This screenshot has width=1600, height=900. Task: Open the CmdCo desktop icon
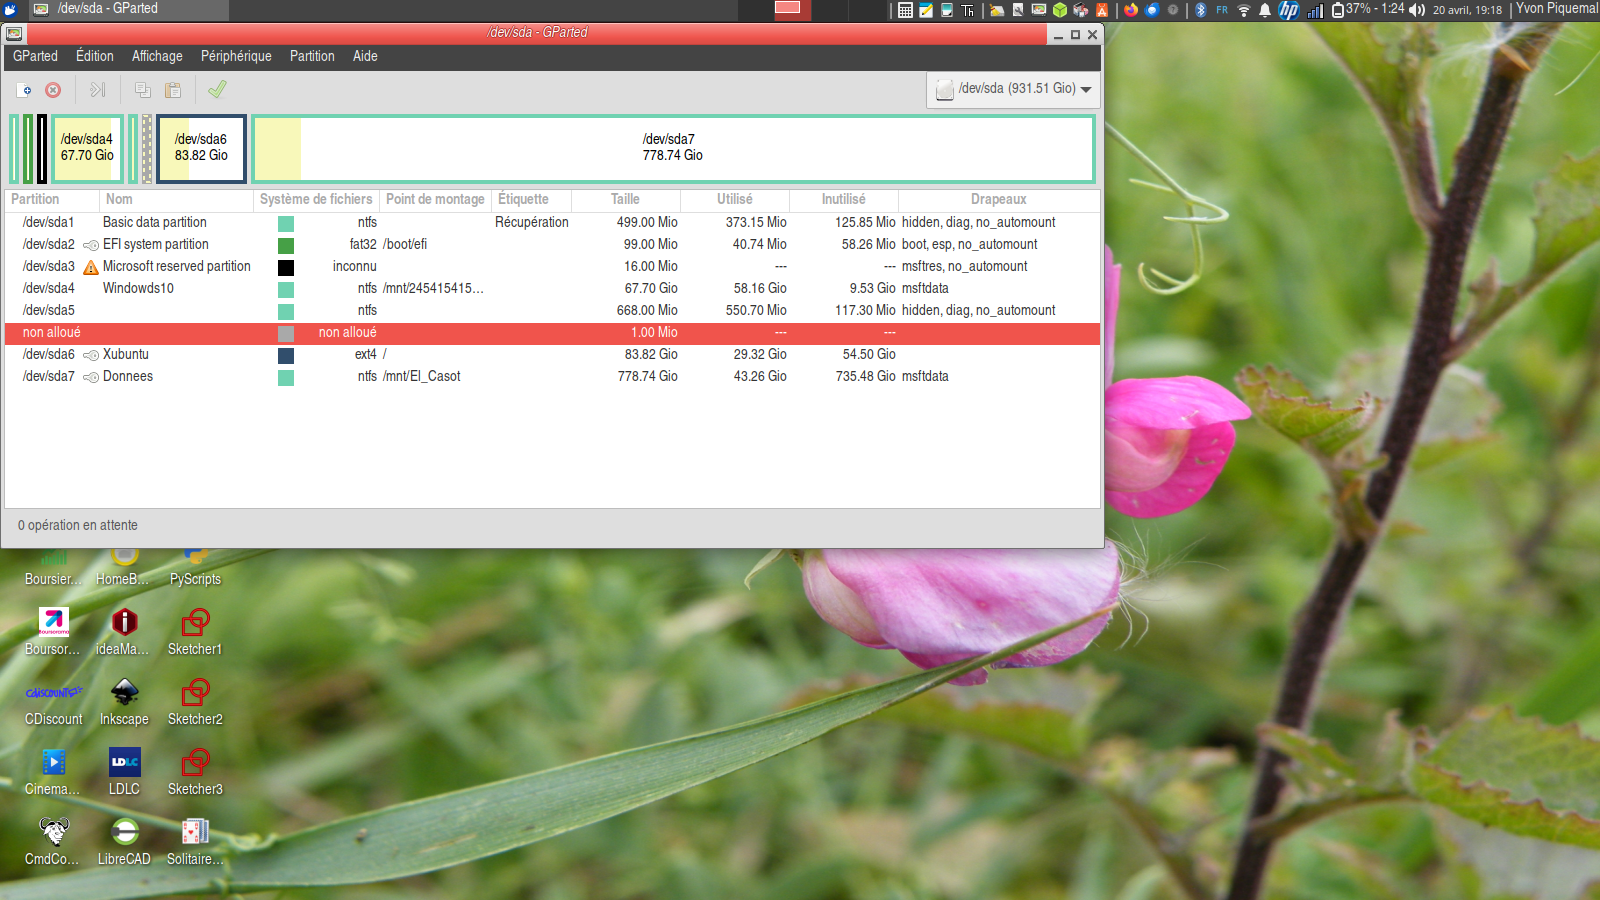53,842
